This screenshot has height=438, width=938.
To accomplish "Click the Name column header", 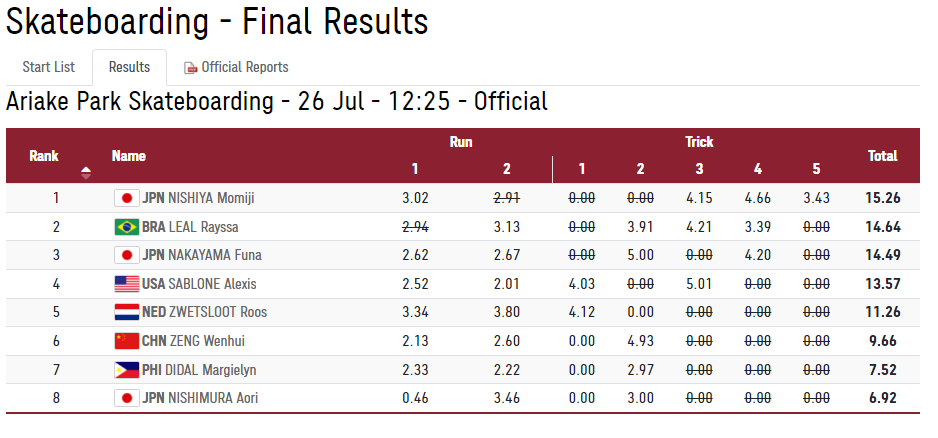I will 128,156.
